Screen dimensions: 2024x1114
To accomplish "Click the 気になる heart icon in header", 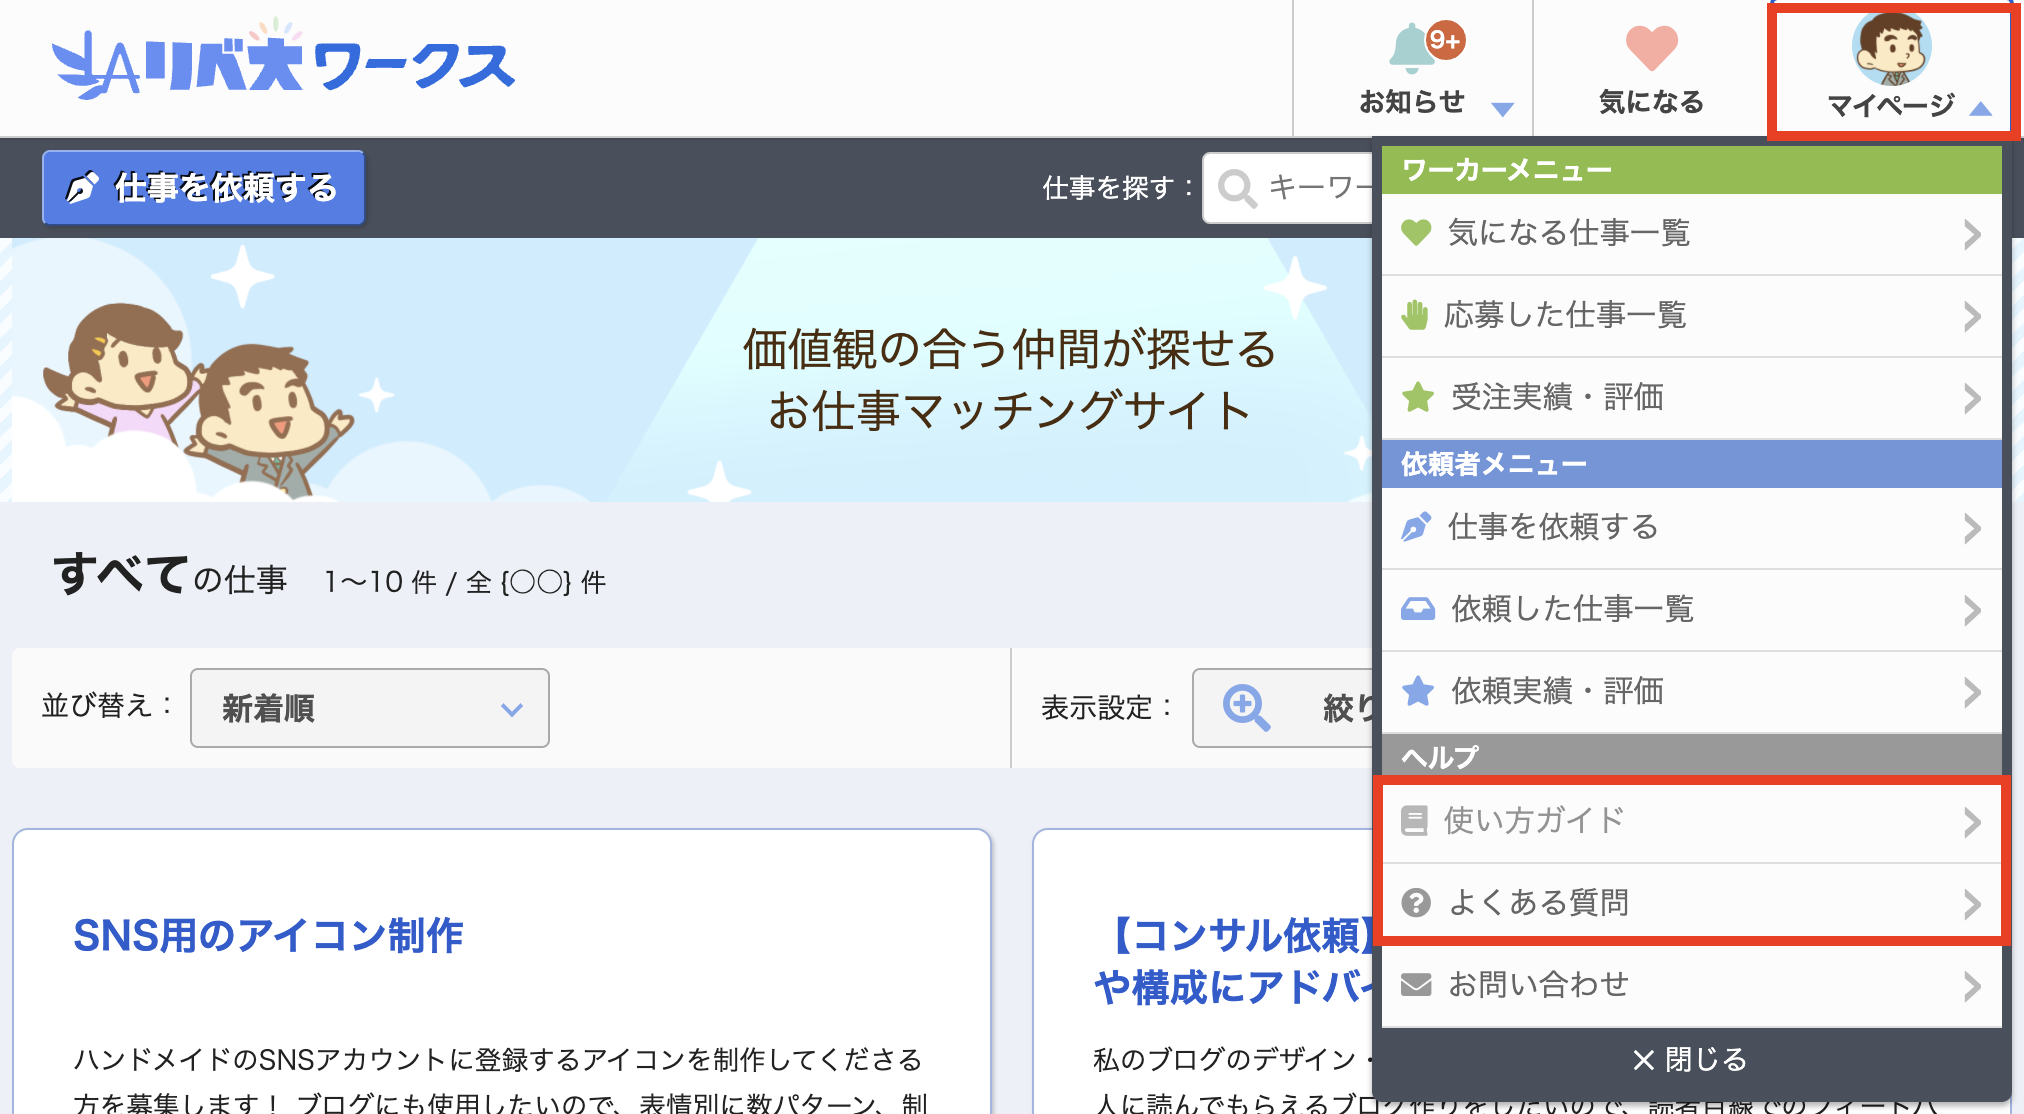I will click(1651, 48).
